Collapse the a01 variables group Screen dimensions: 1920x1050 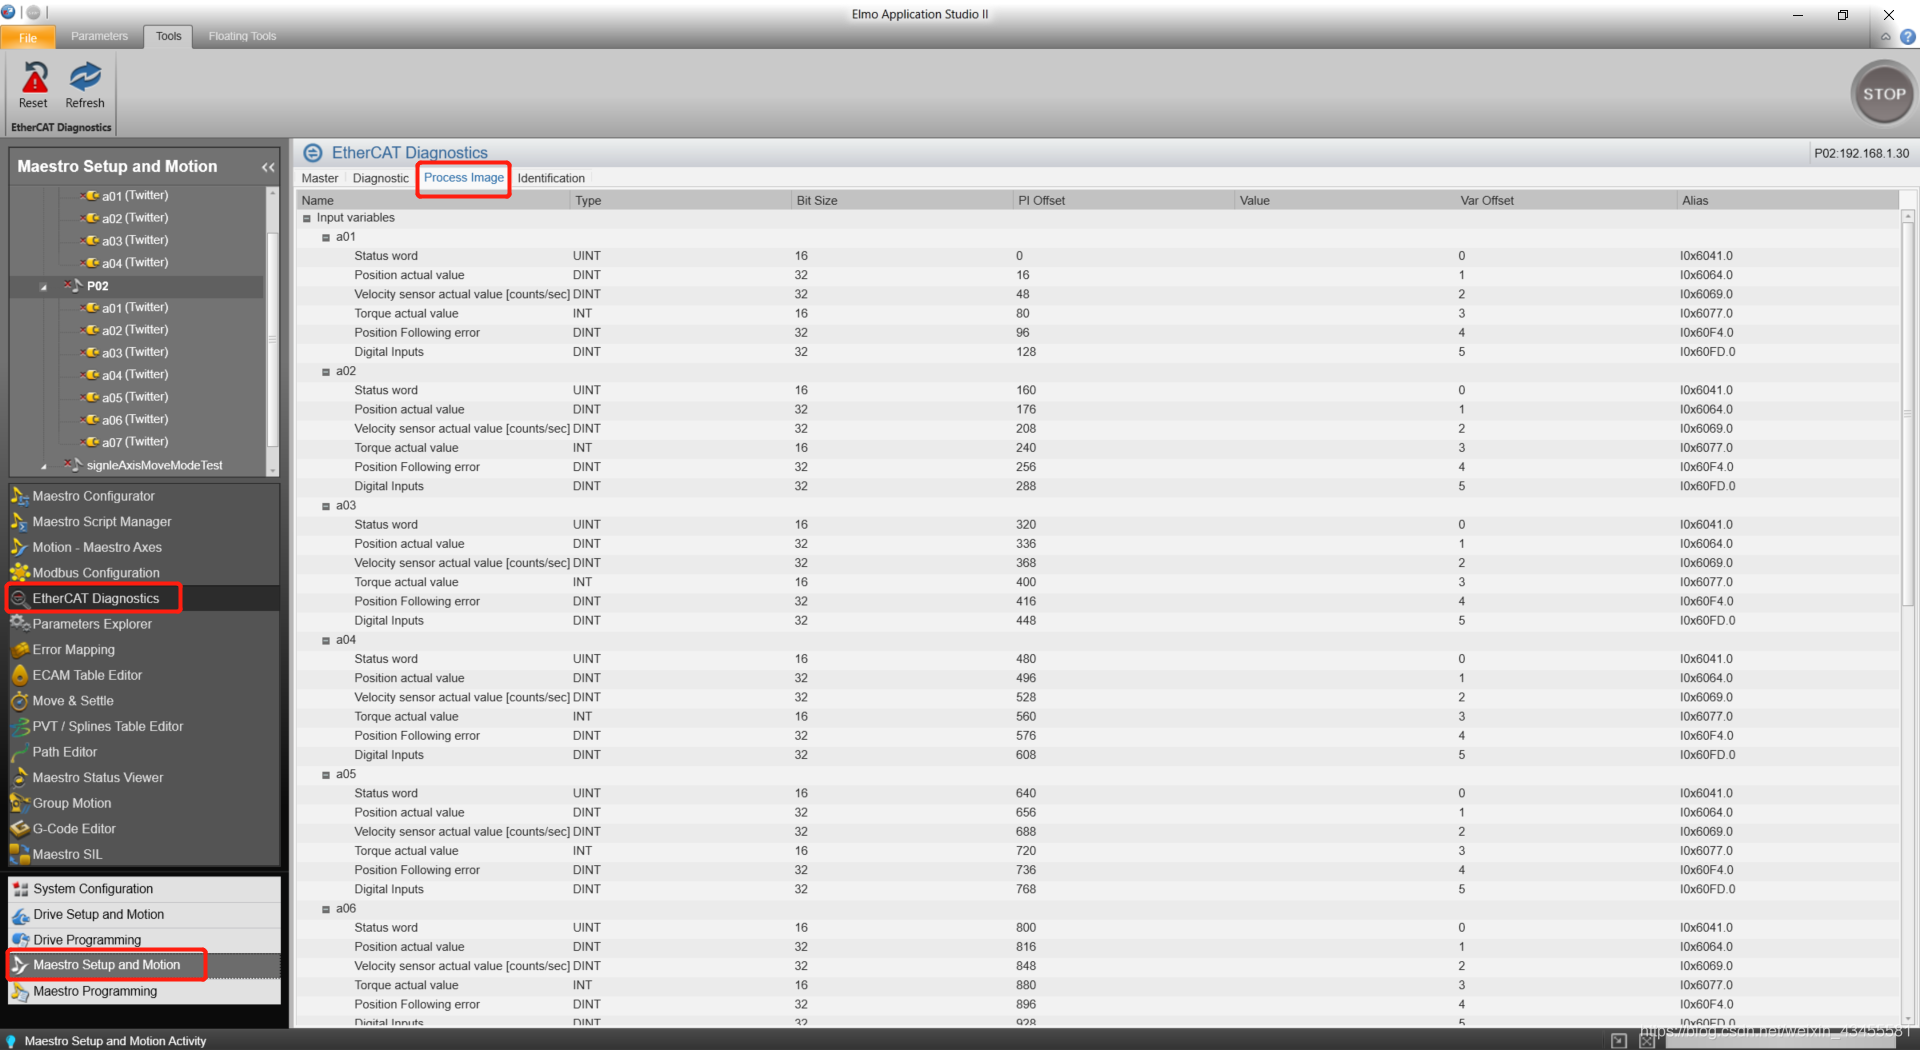coord(326,238)
